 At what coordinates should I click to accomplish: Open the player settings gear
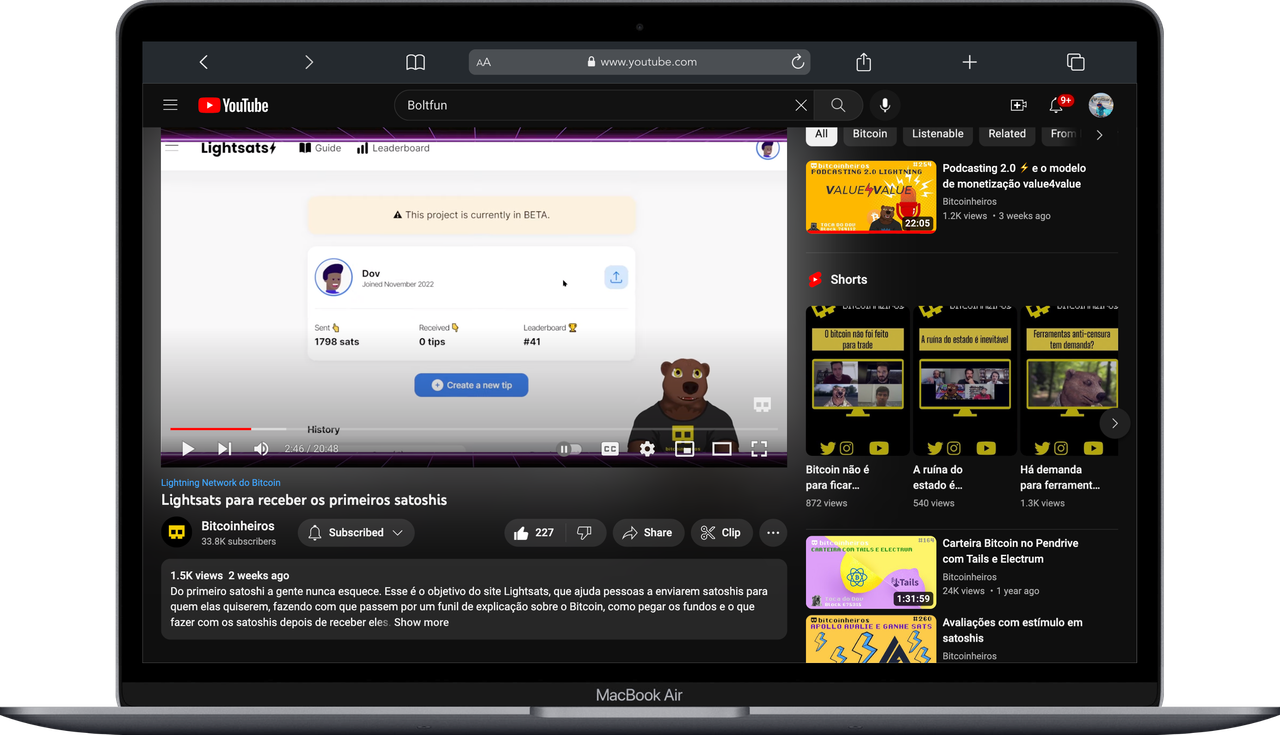(x=647, y=449)
